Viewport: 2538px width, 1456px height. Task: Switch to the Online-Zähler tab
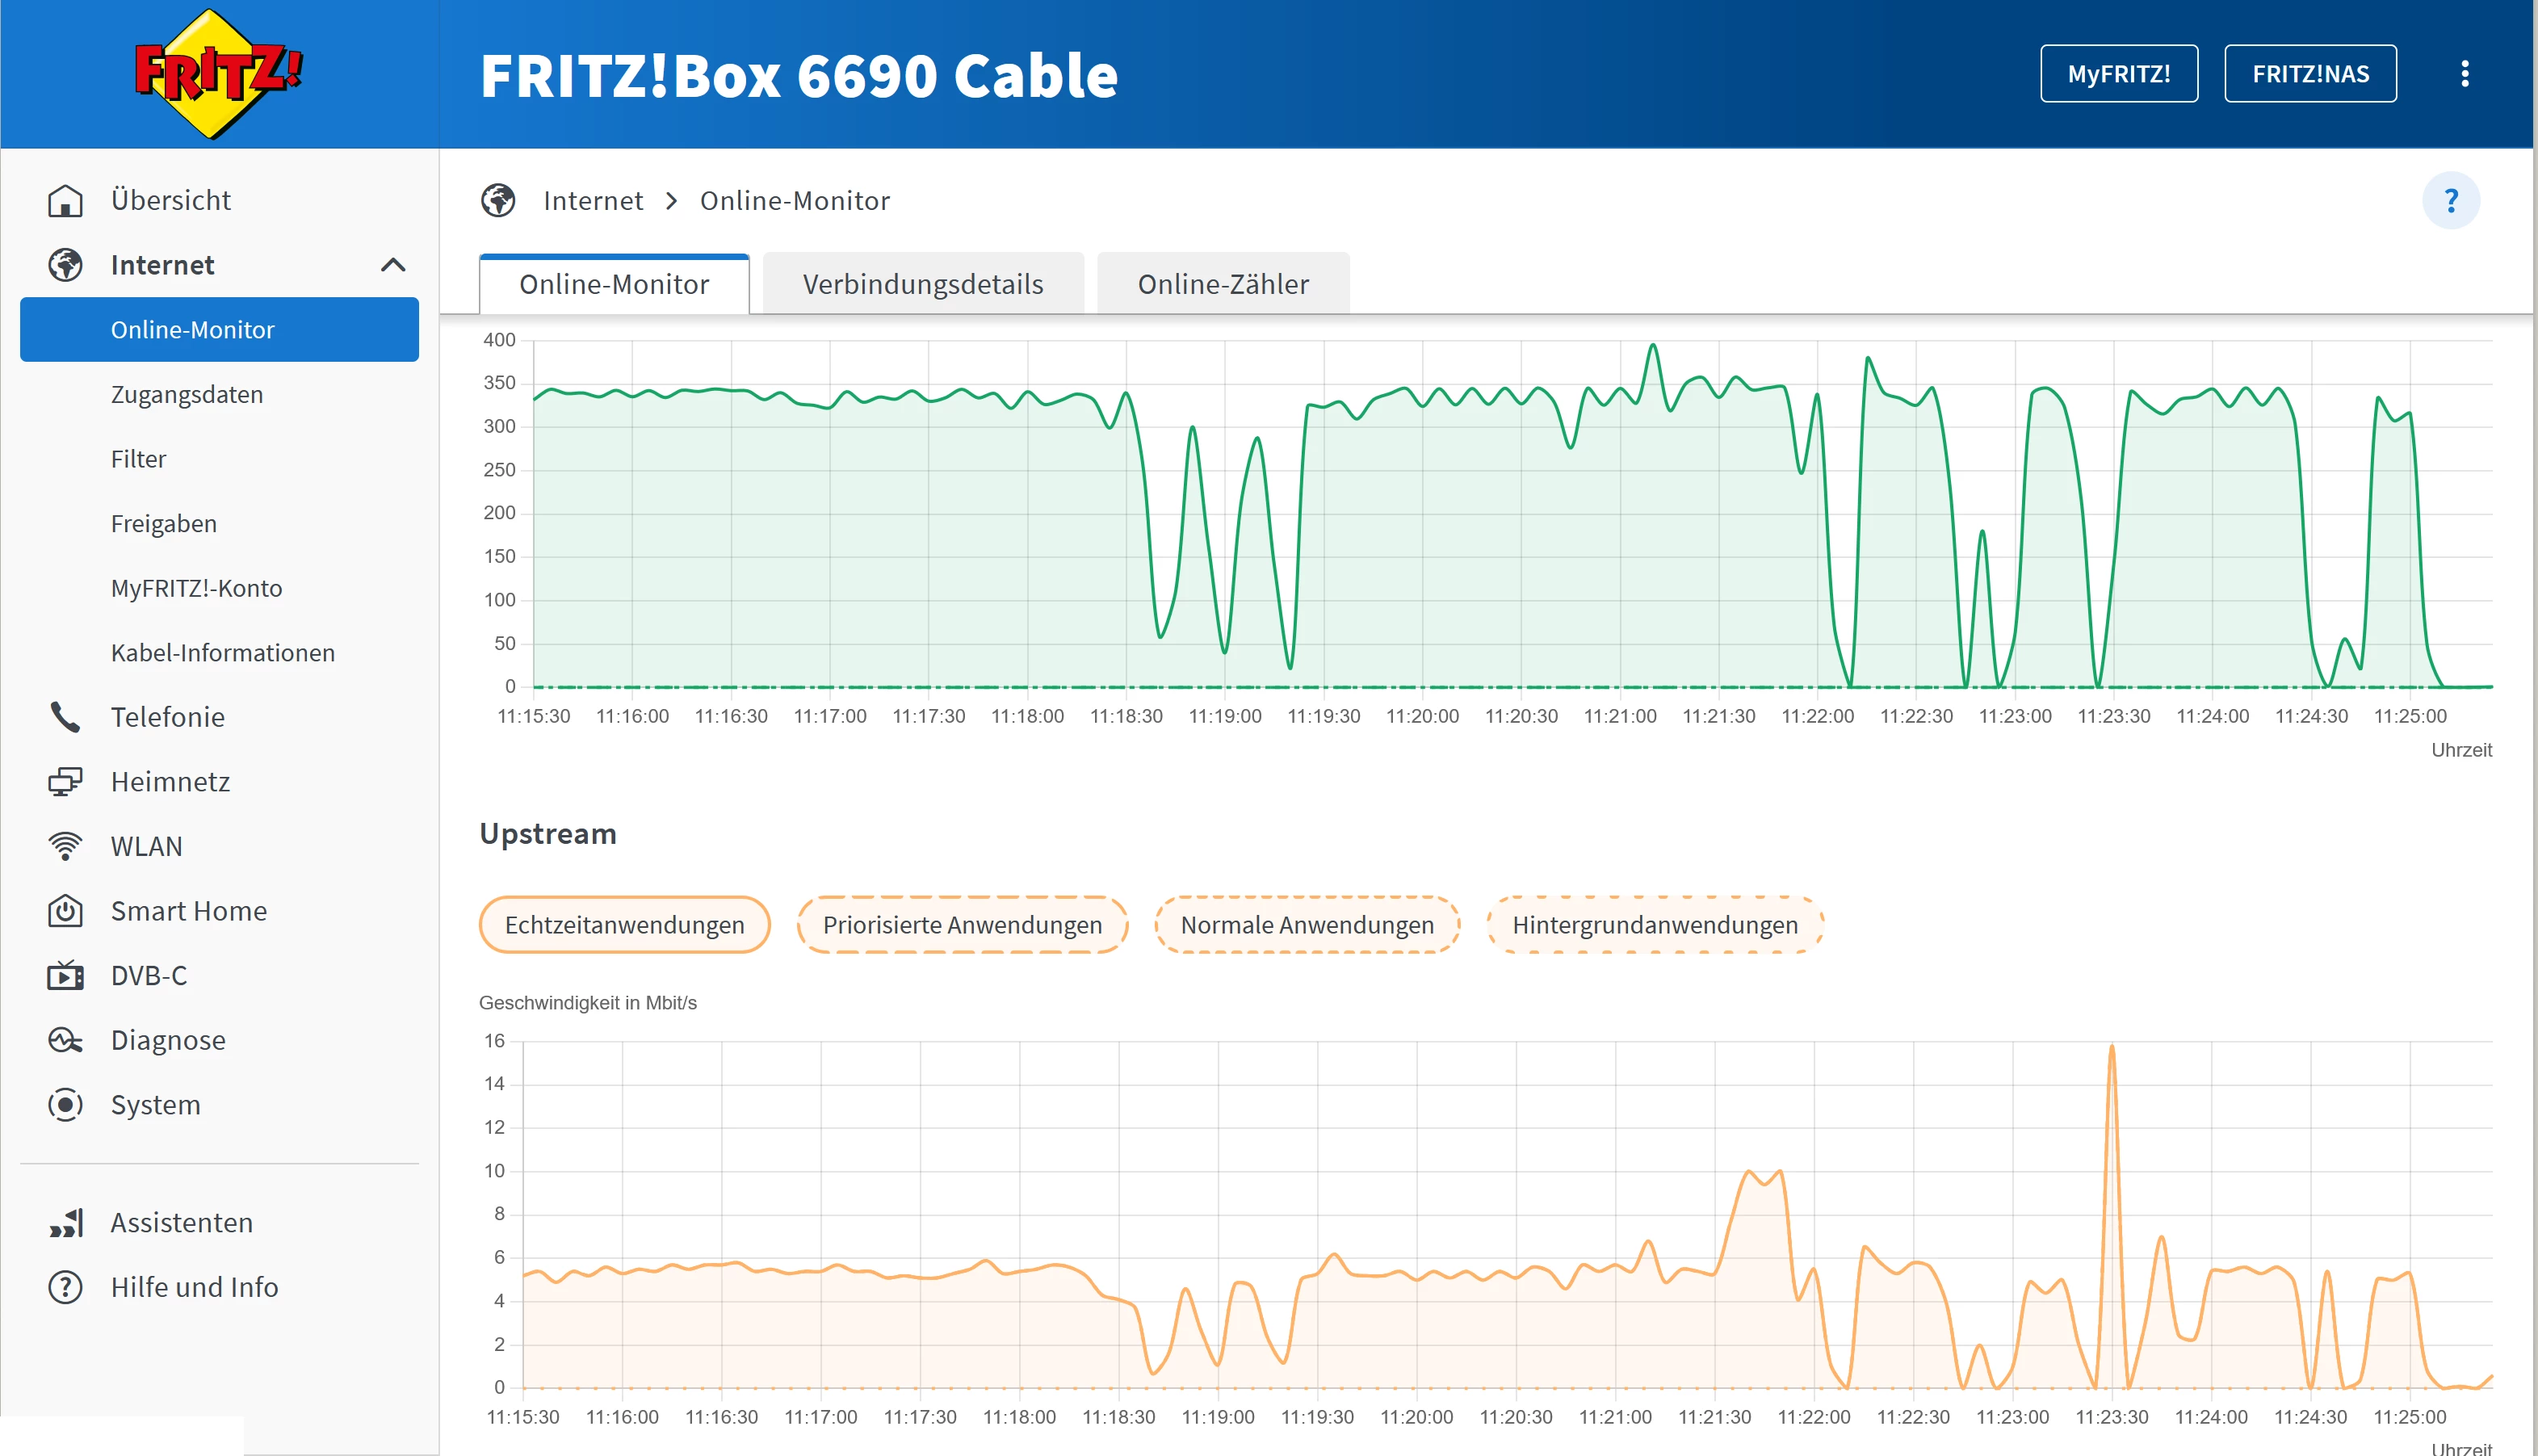[x=1222, y=285]
